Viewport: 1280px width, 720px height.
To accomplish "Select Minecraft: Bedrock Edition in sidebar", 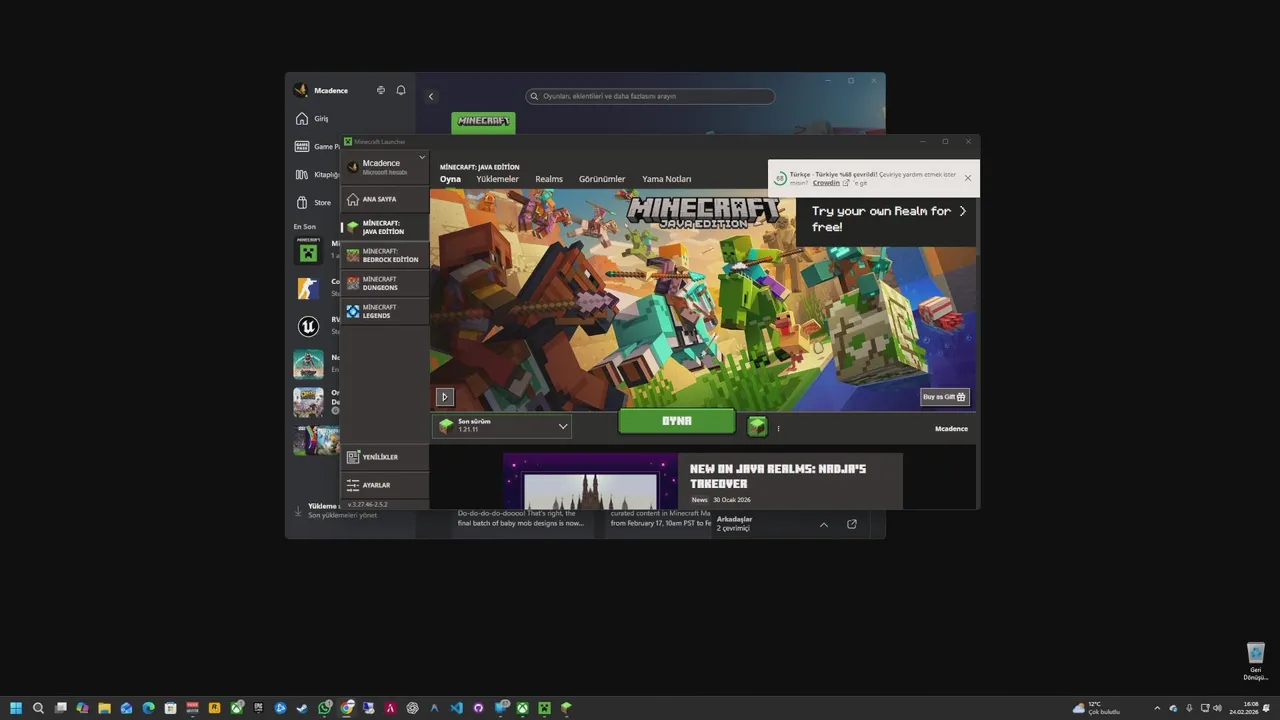I will coord(384,255).
